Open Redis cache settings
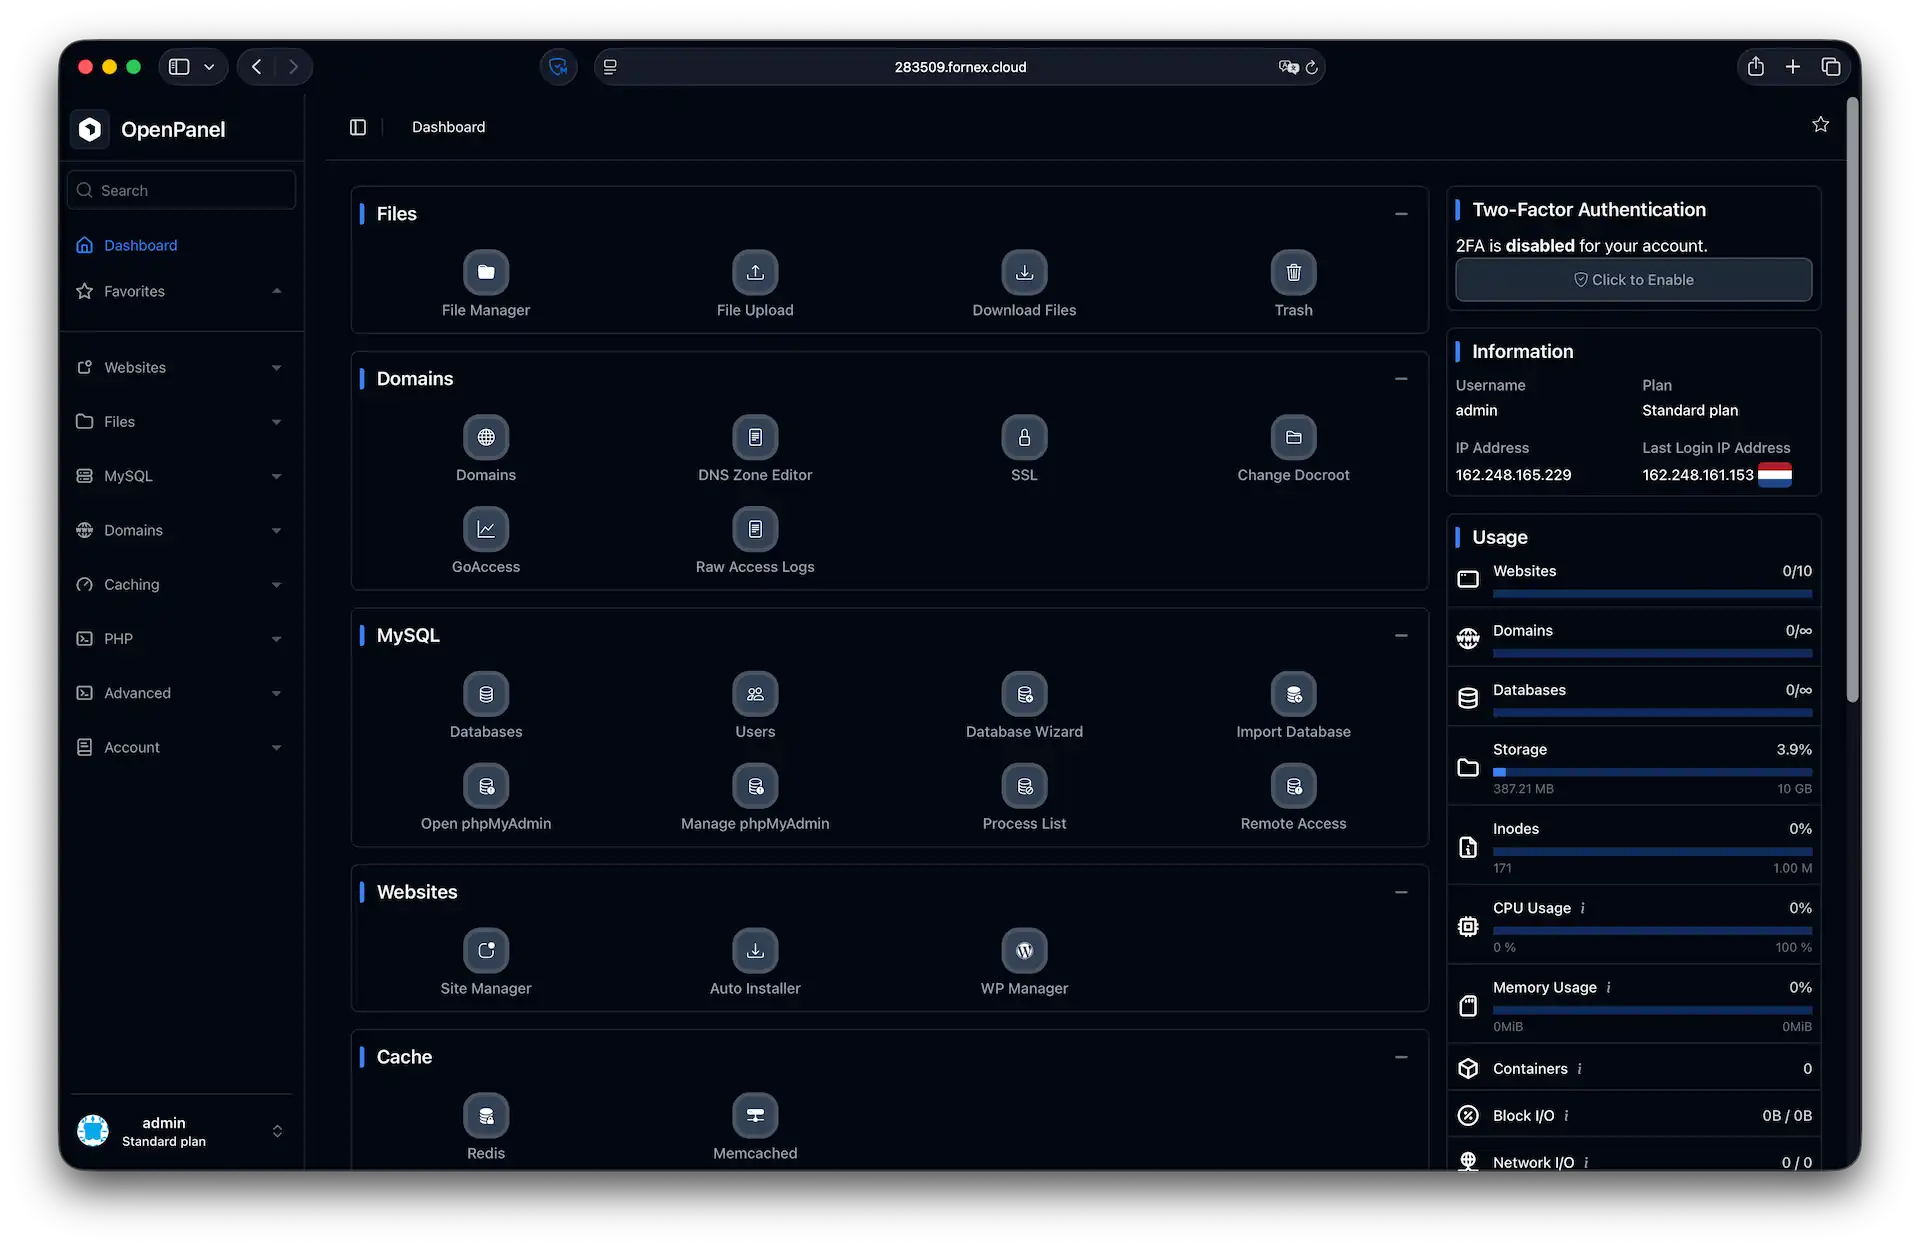Image resolution: width=1920 pixels, height=1248 pixels. pos(486,1115)
